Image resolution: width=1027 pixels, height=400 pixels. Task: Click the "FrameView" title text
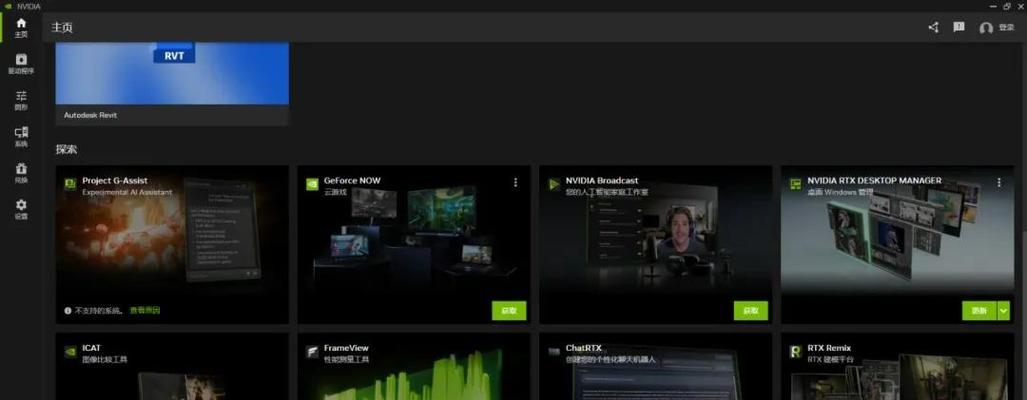click(346, 348)
